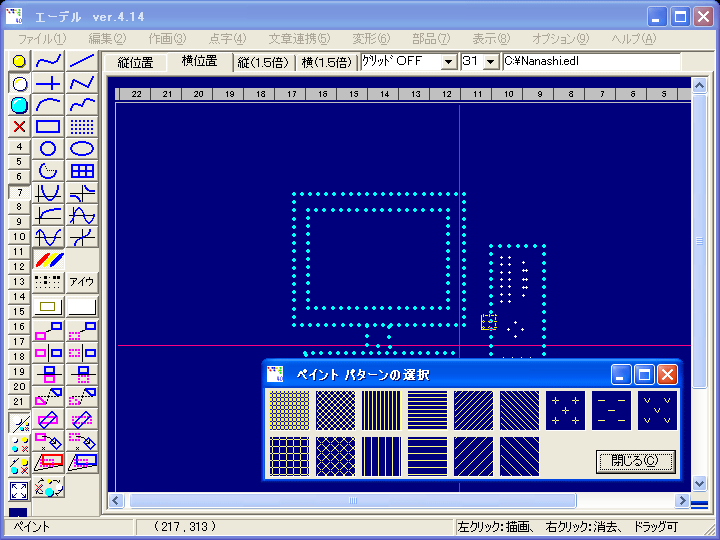Screen dimensions: 720x540
Task: Toggle 縦(1.5倍) vertical scale button
Action: tap(263, 62)
